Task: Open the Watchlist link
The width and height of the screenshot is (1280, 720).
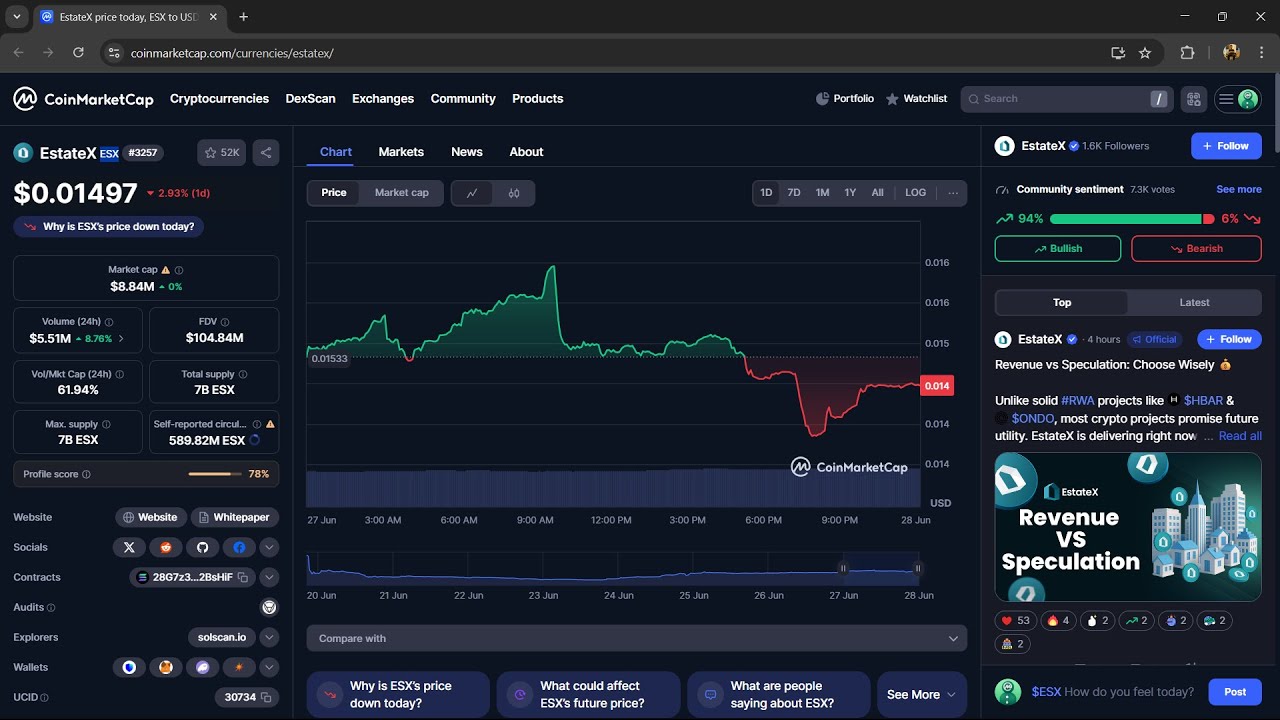Action: click(x=916, y=99)
